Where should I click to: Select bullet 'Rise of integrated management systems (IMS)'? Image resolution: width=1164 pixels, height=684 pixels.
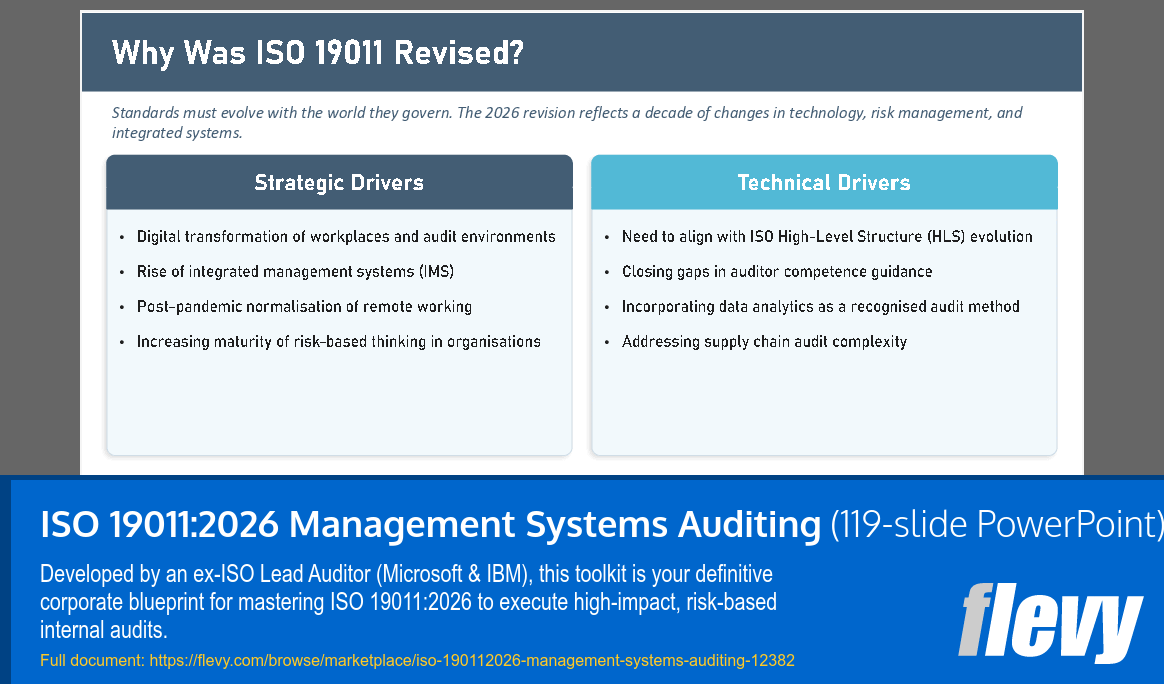pos(295,271)
